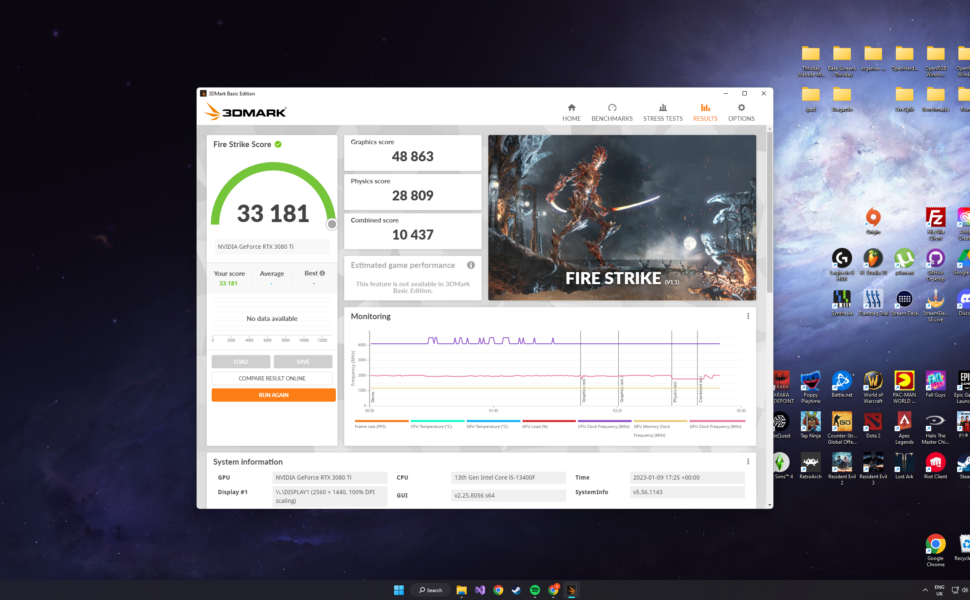This screenshot has width=970, height=600.
Task: Select the Resident Evil 2 desktop shortcut
Action: [842, 469]
